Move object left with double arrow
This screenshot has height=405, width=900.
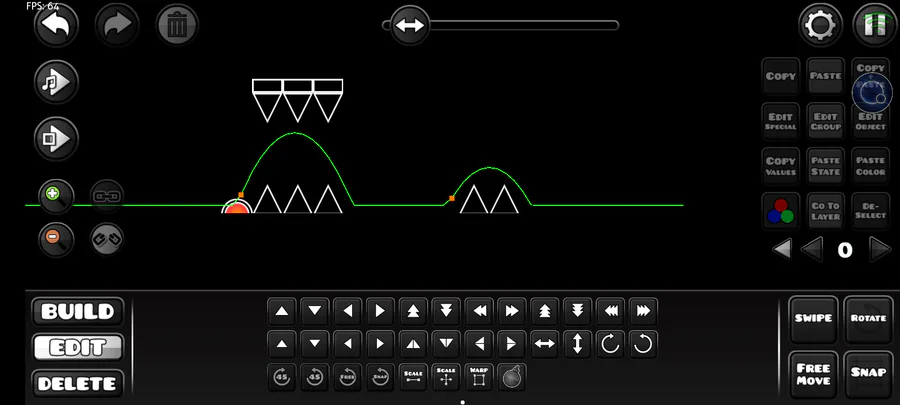[x=479, y=311]
